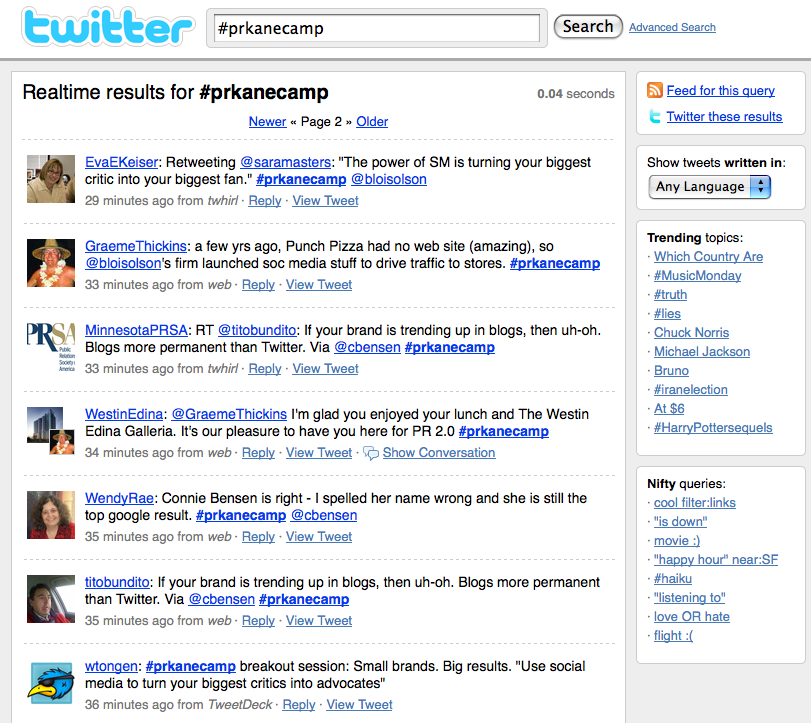
Task: Open GraemeThickins username link
Action: [x=136, y=246]
